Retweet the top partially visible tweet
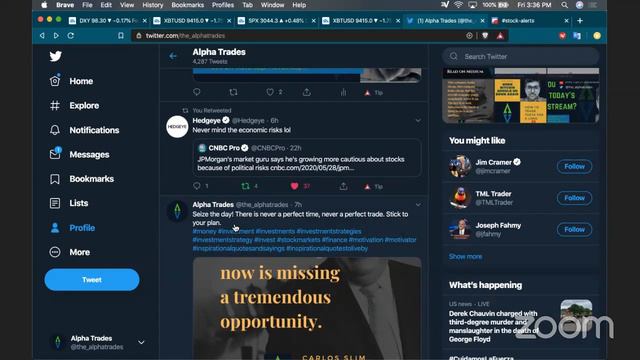 (x=233, y=92)
